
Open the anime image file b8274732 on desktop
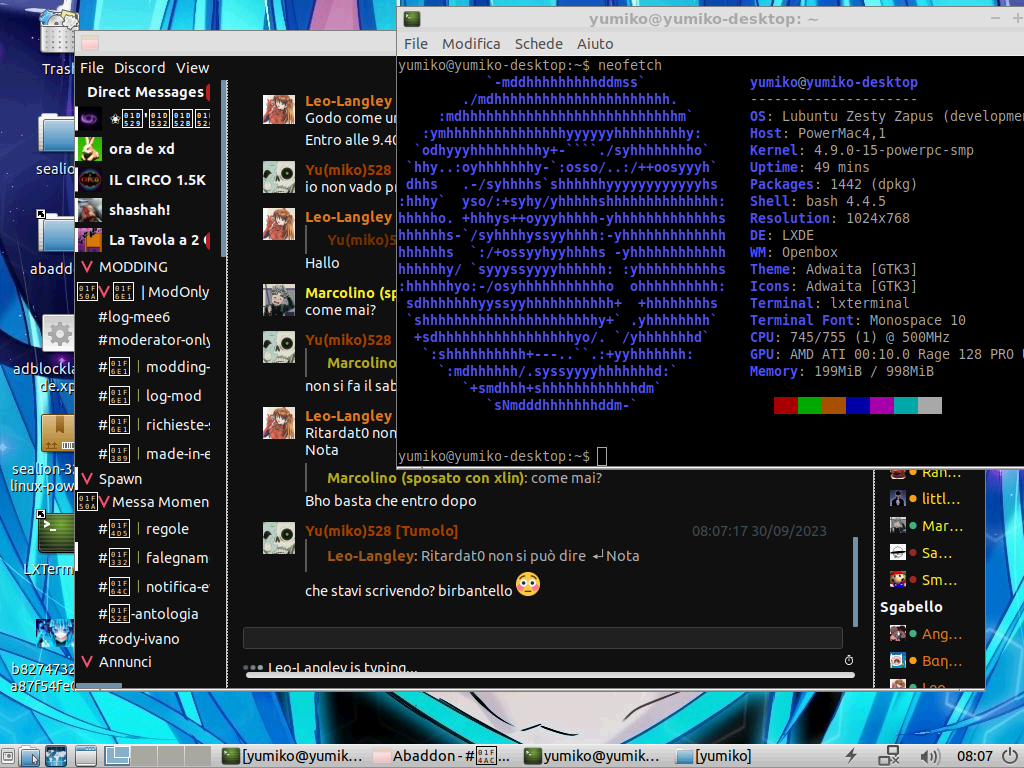pyautogui.click(x=55, y=633)
